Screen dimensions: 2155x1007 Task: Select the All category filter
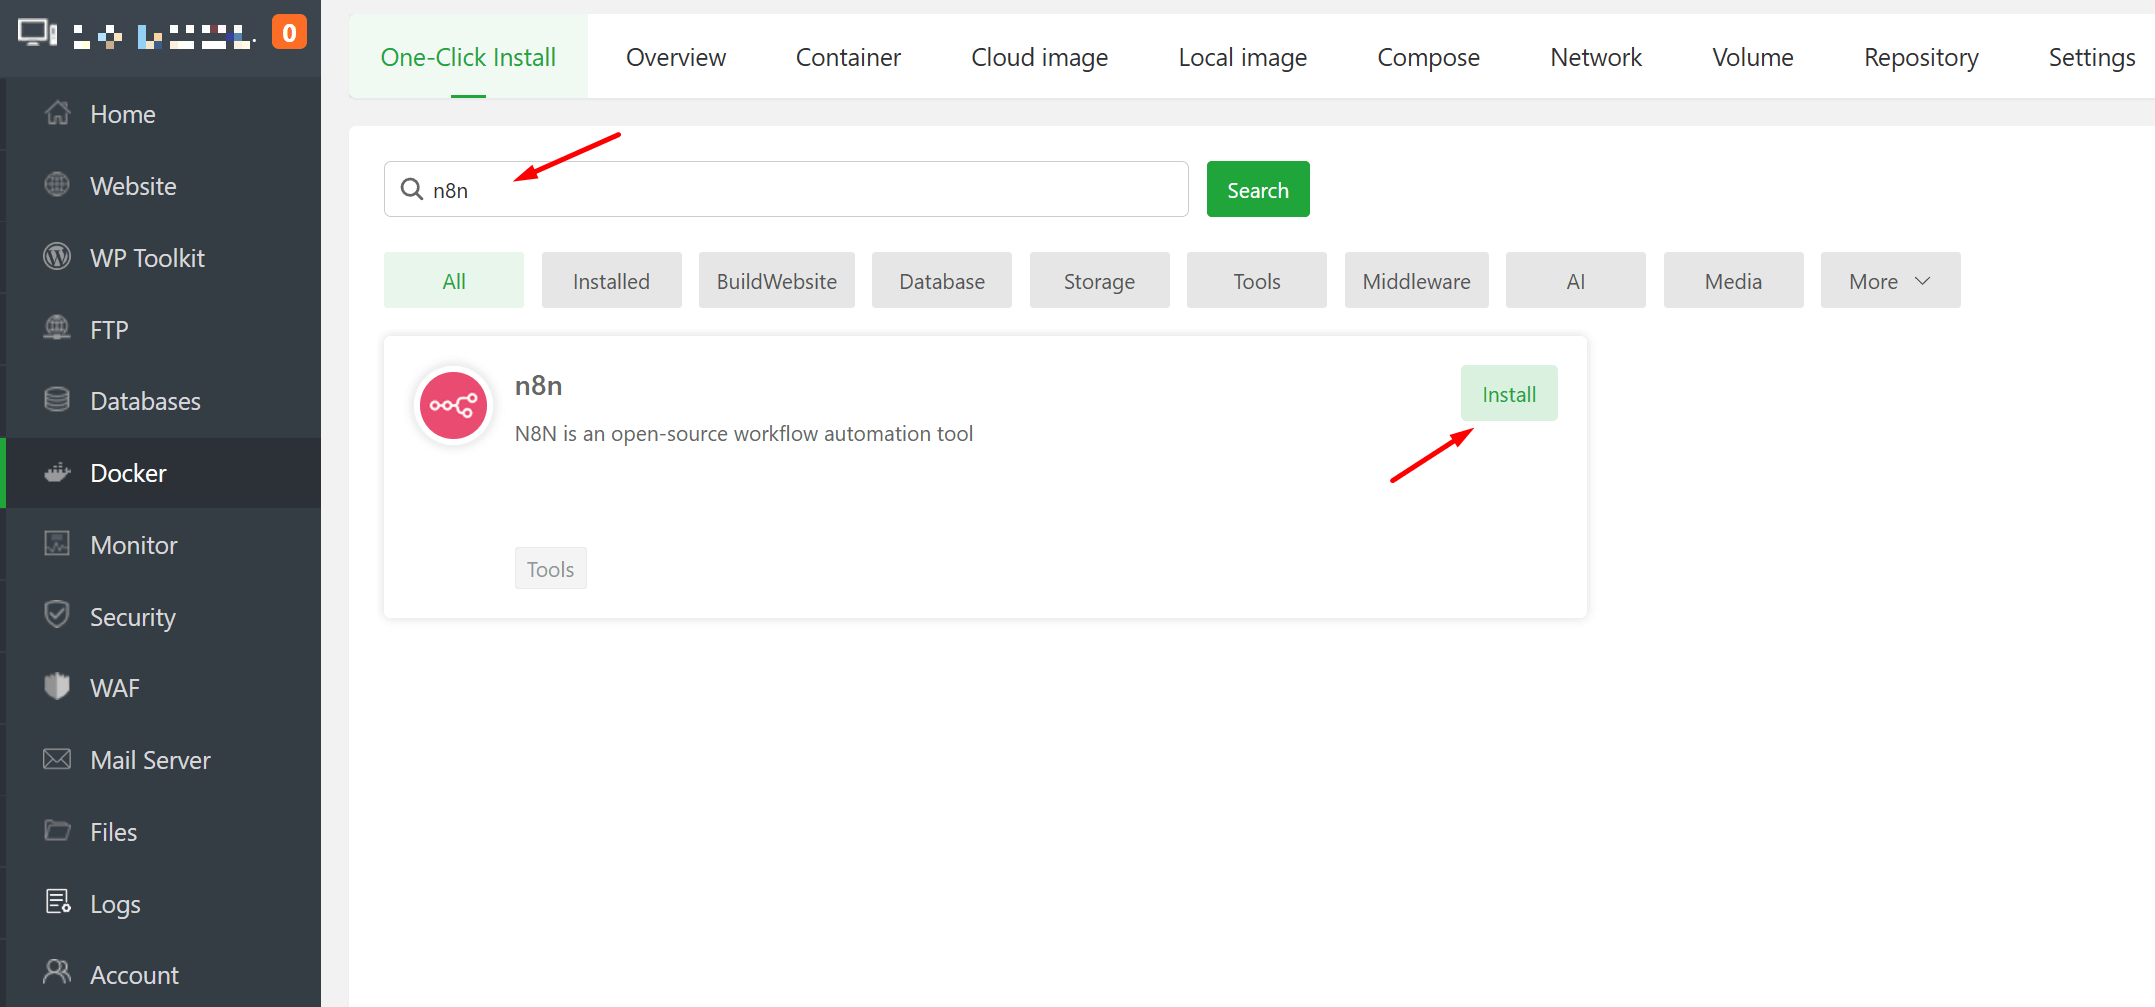(454, 281)
